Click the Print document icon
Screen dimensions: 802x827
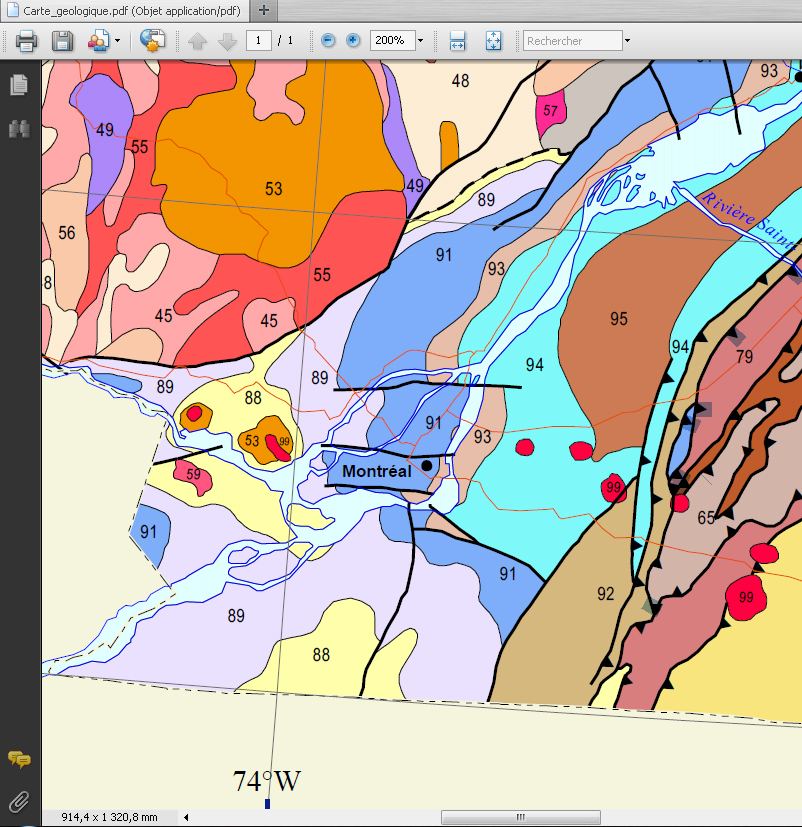pos(26,41)
